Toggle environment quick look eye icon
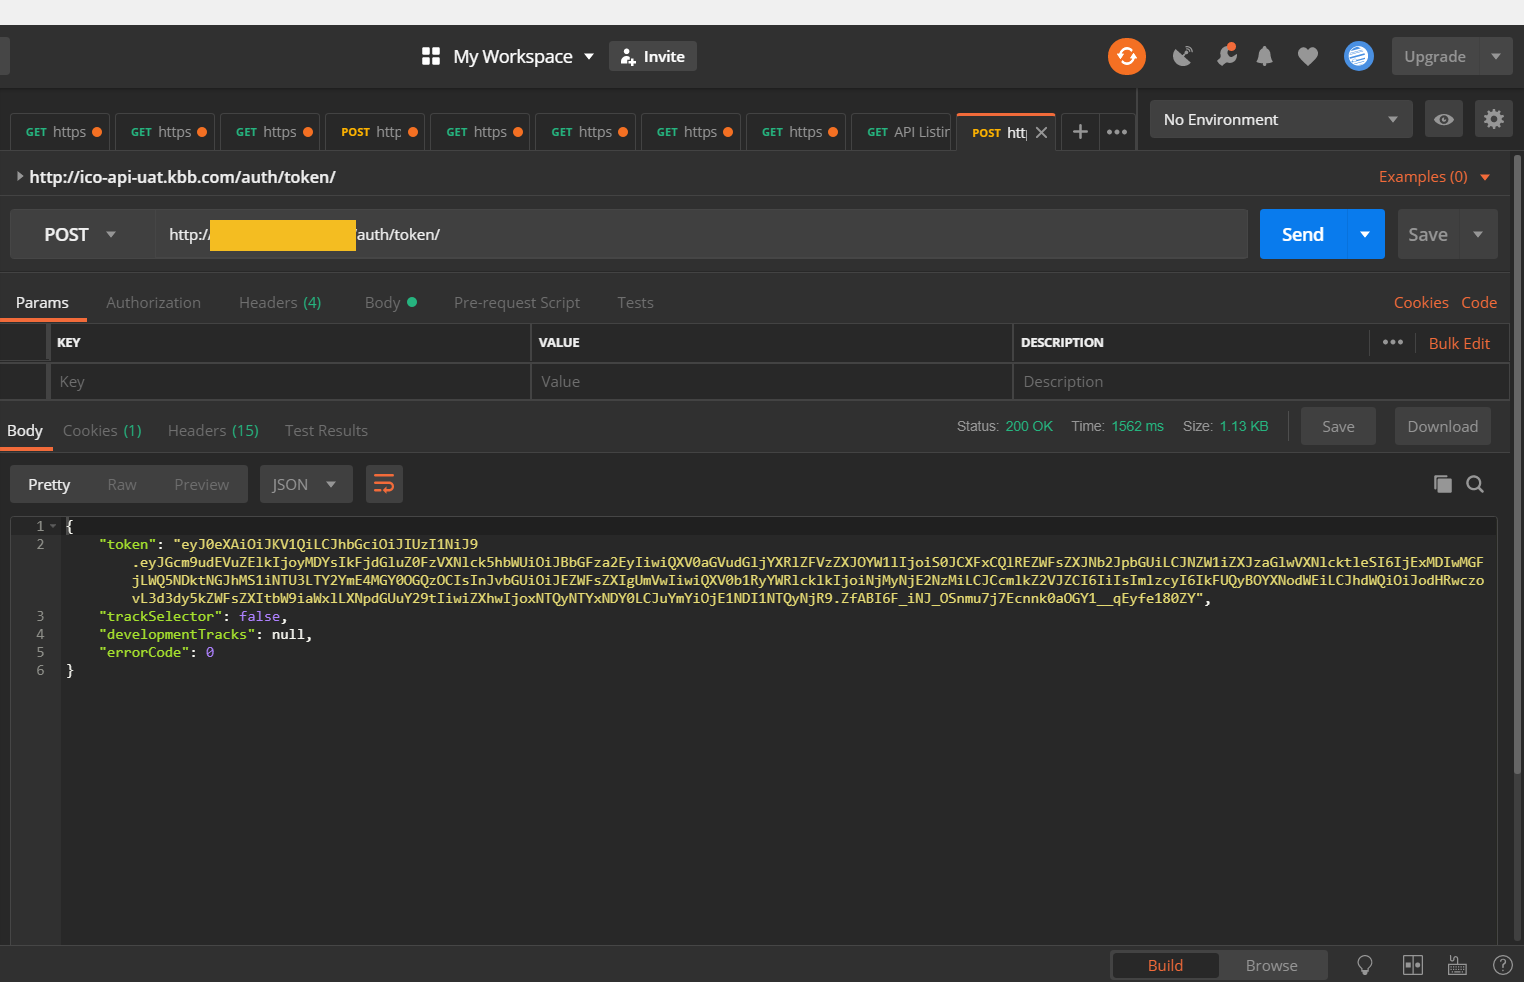 click(1443, 119)
